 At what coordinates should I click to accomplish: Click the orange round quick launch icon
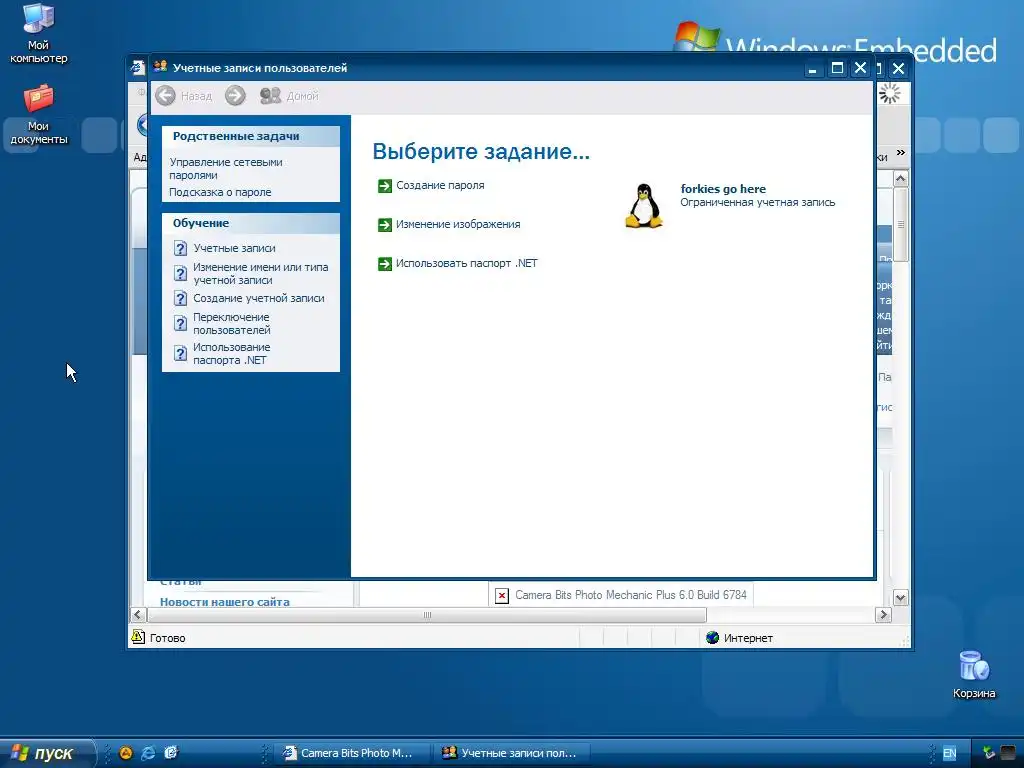(126, 753)
